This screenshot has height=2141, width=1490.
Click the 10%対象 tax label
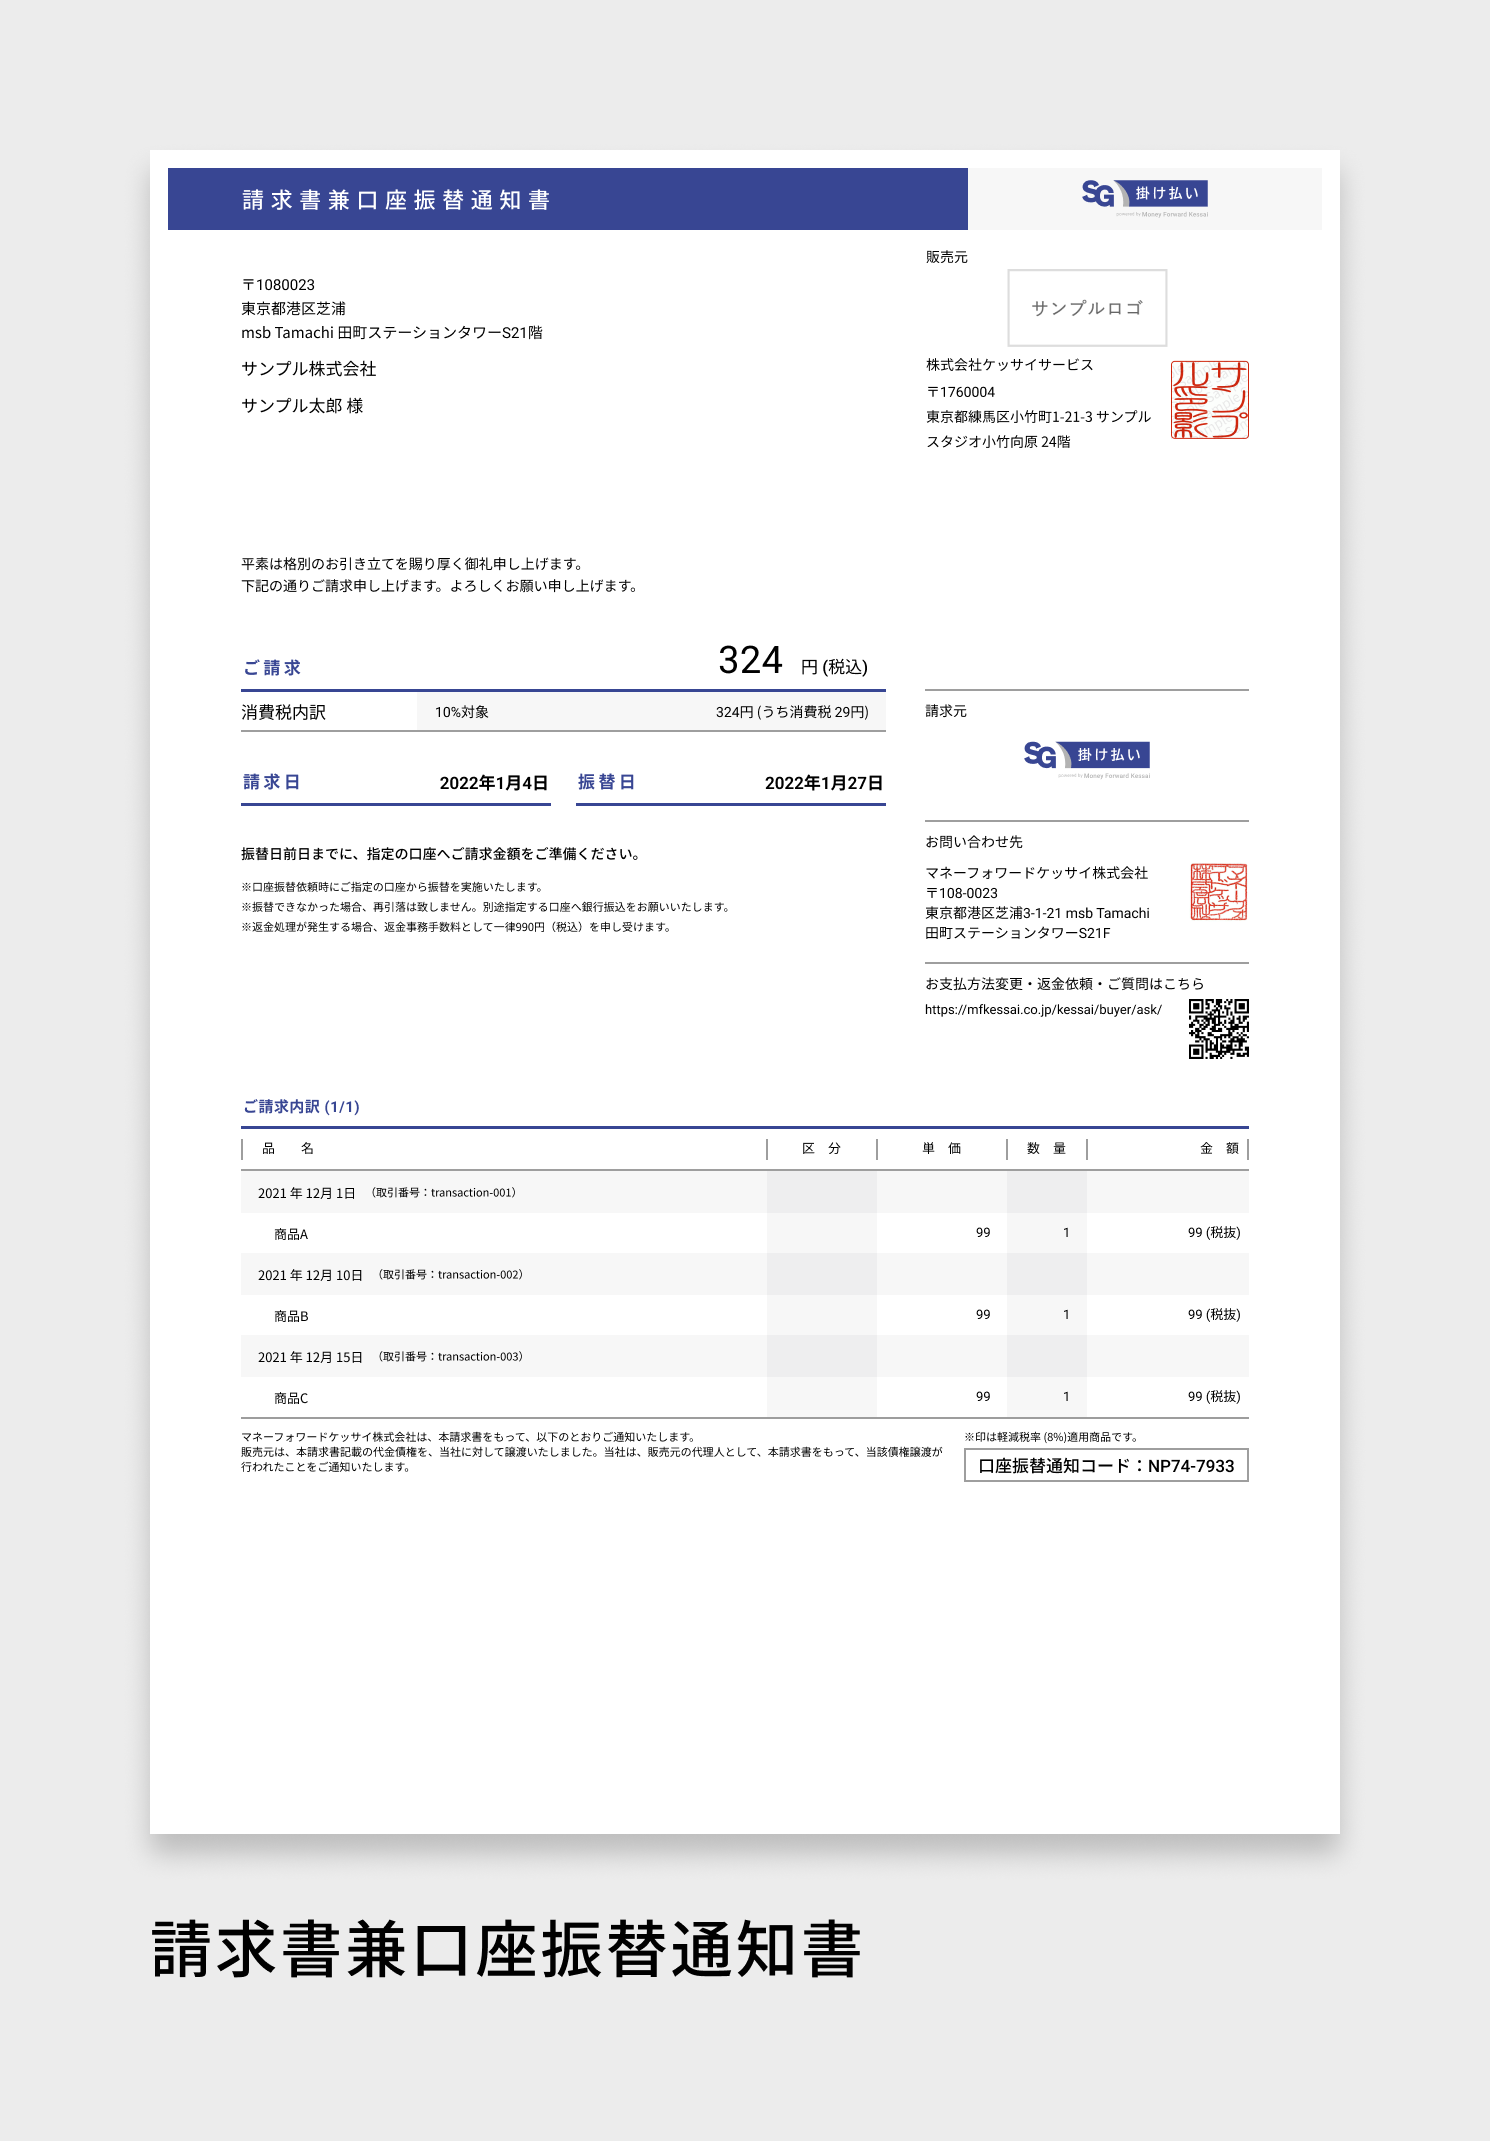[x=462, y=712]
